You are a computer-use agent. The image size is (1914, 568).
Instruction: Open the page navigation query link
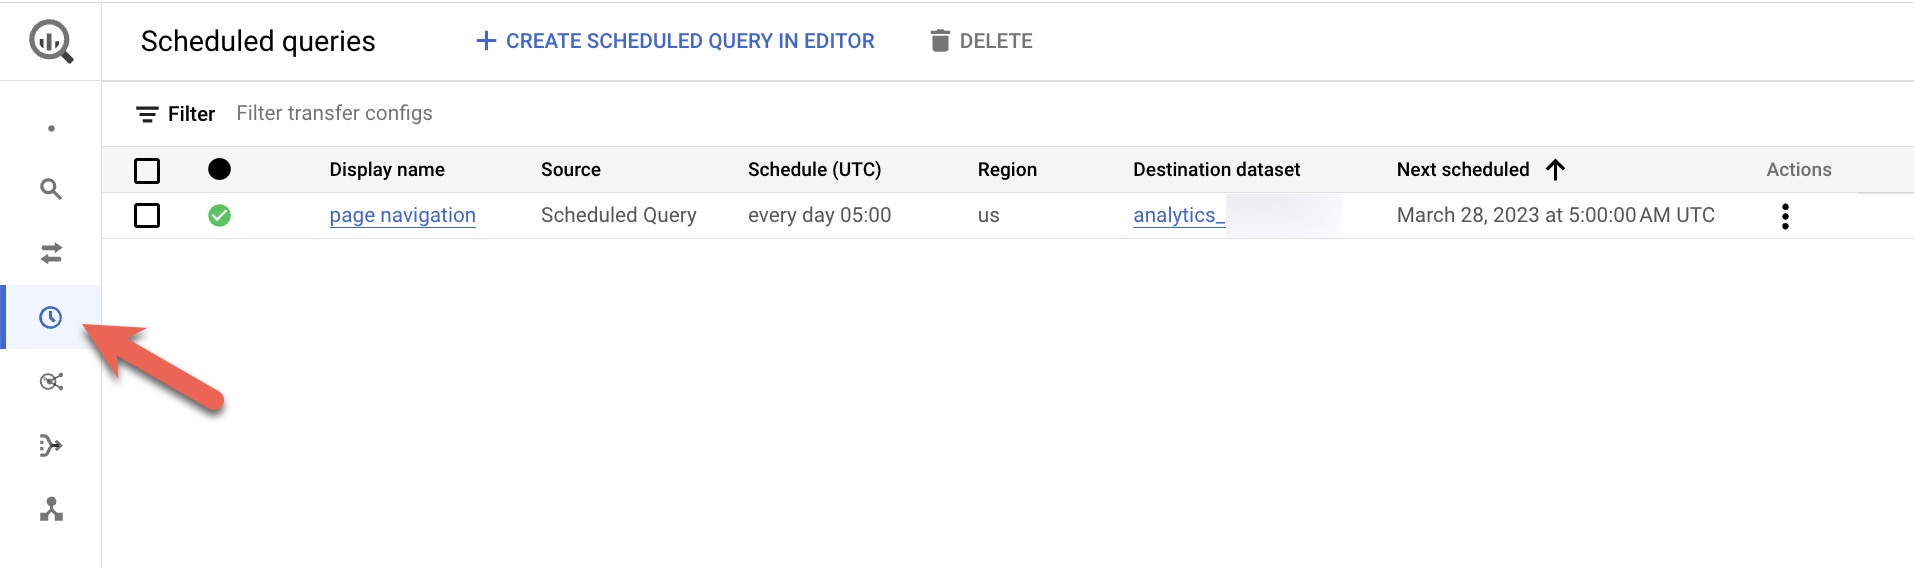click(x=402, y=215)
